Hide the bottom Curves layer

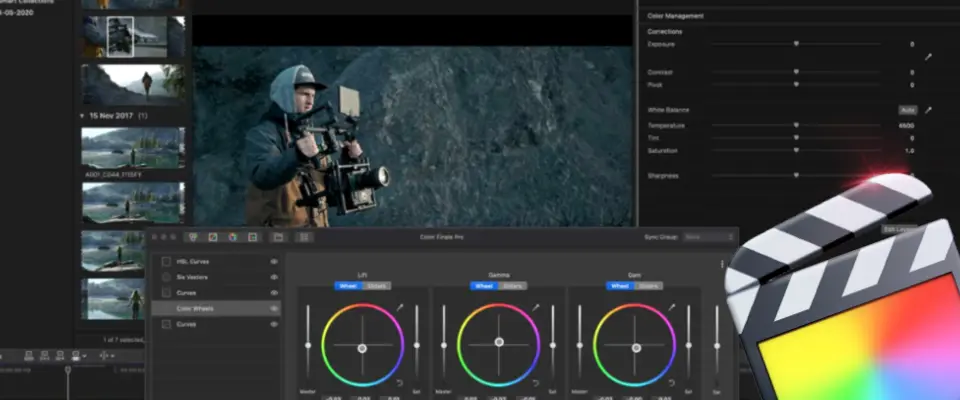[274, 325]
